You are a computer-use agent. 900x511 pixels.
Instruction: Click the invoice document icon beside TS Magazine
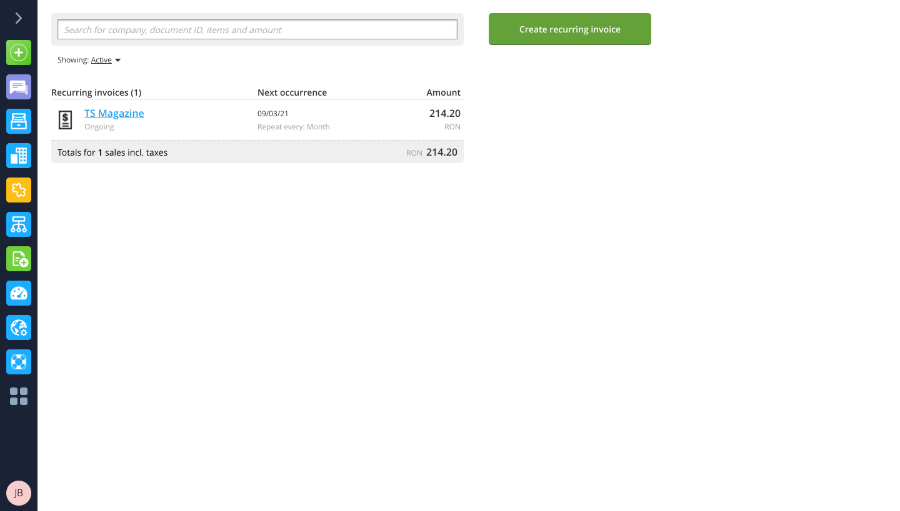pos(65,120)
